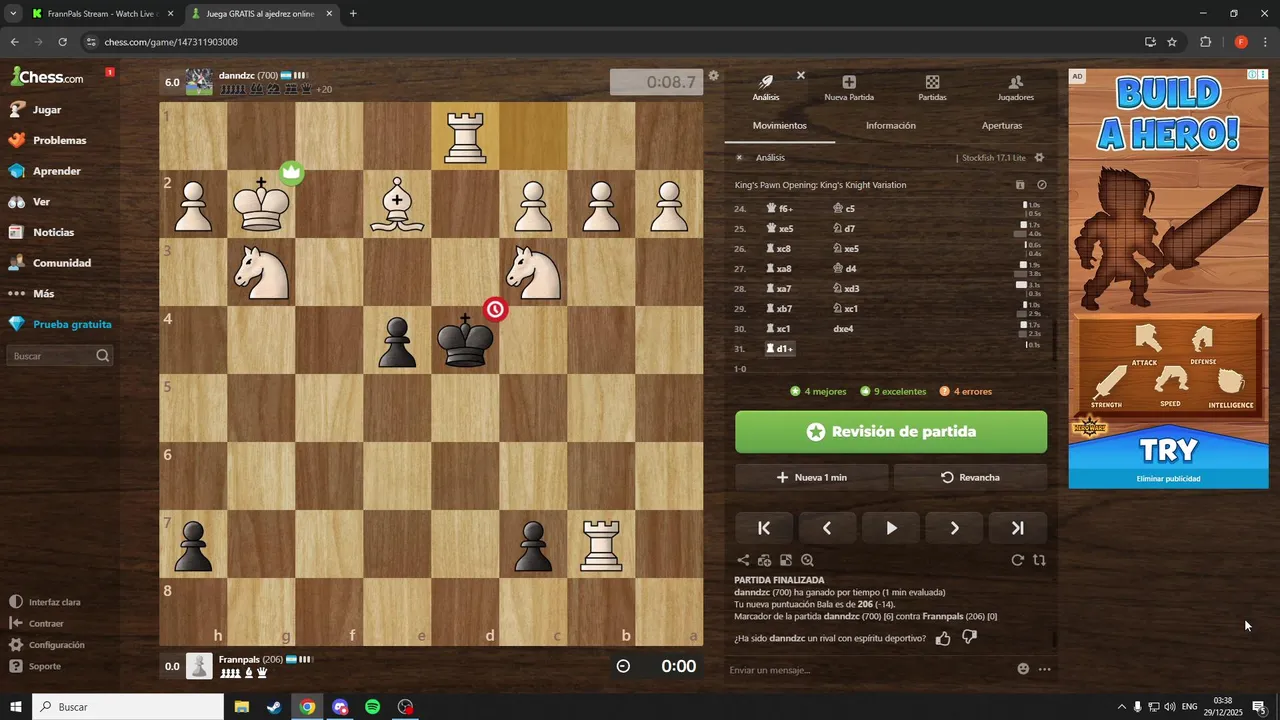Screen dimensions: 1280x720
Task: Click the self-analysis magnifier icon
Action: (x=807, y=561)
